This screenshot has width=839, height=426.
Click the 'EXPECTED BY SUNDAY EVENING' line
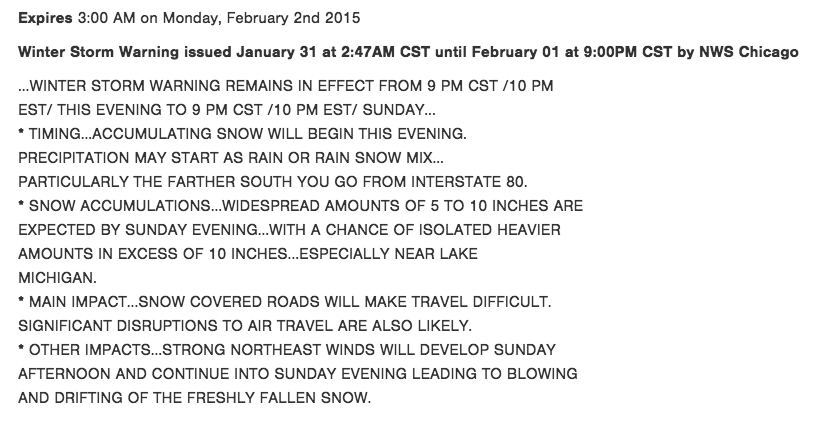tap(289, 230)
